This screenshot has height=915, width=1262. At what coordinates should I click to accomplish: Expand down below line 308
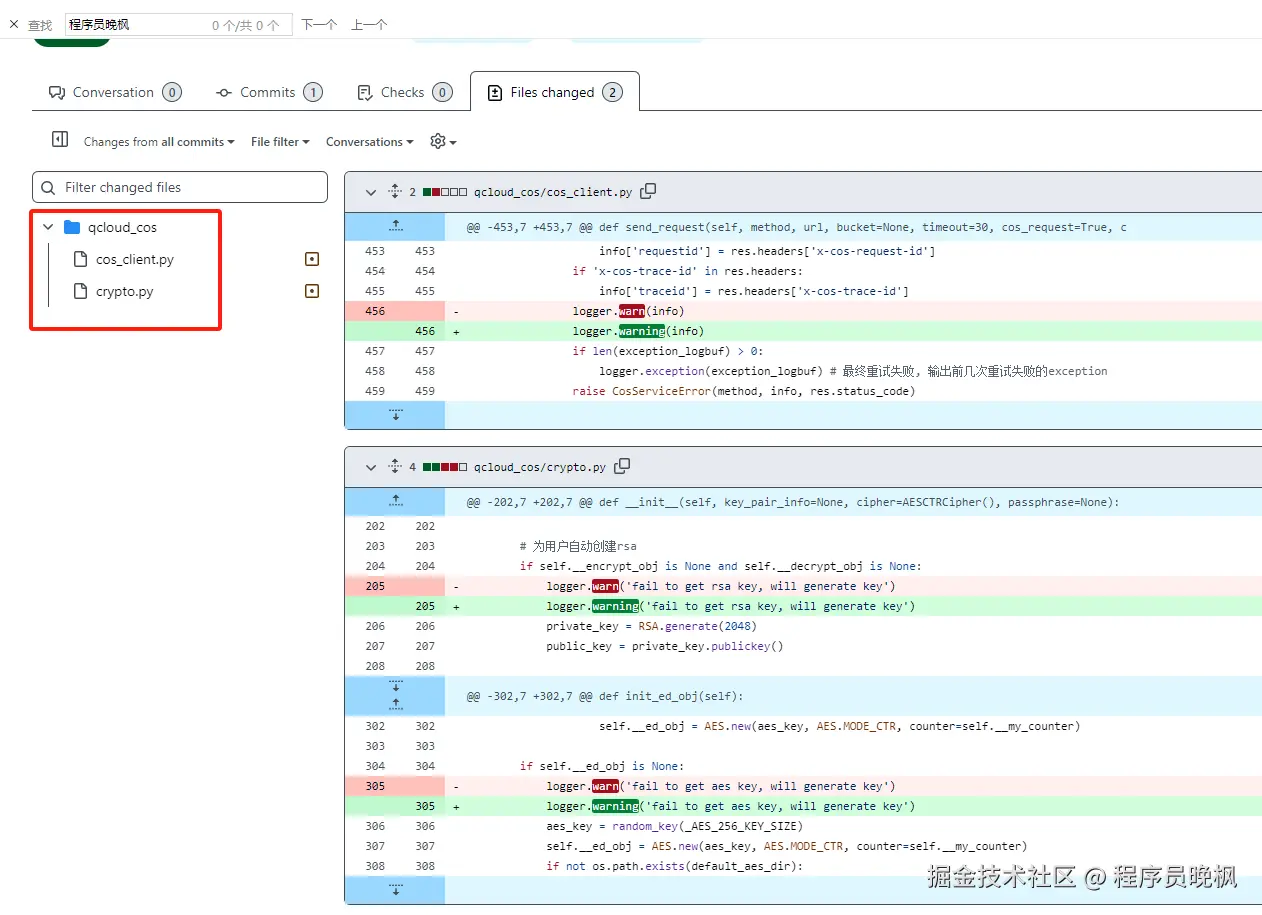coord(395,890)
